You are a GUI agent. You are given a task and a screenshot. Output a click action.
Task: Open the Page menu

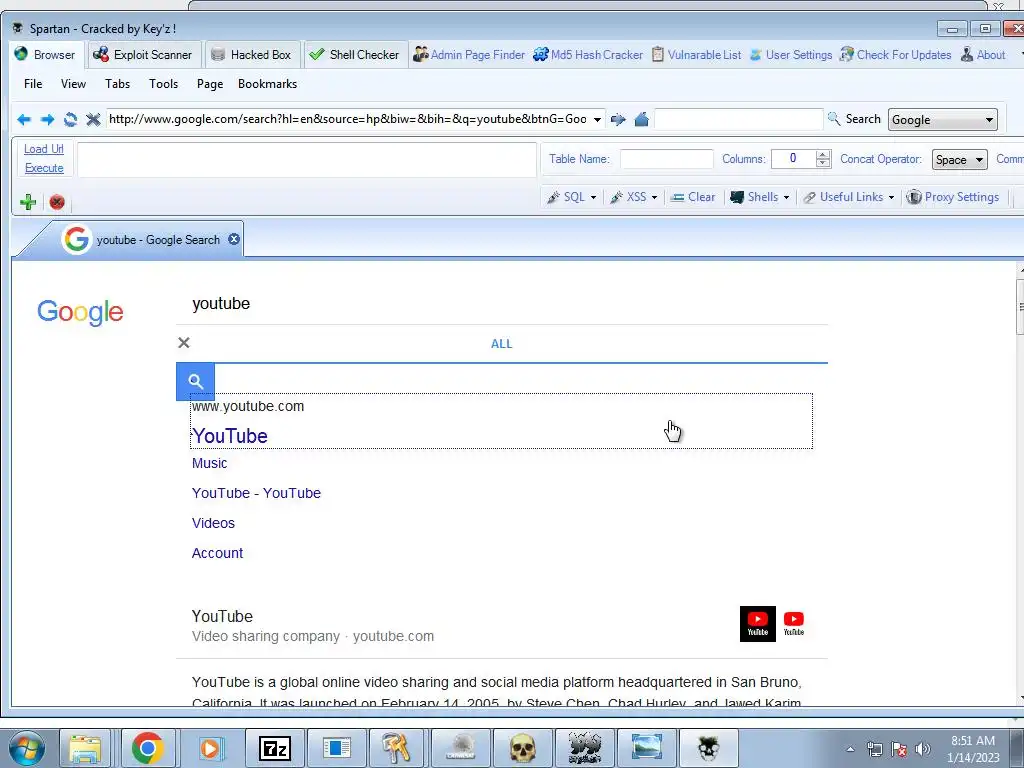210,84
